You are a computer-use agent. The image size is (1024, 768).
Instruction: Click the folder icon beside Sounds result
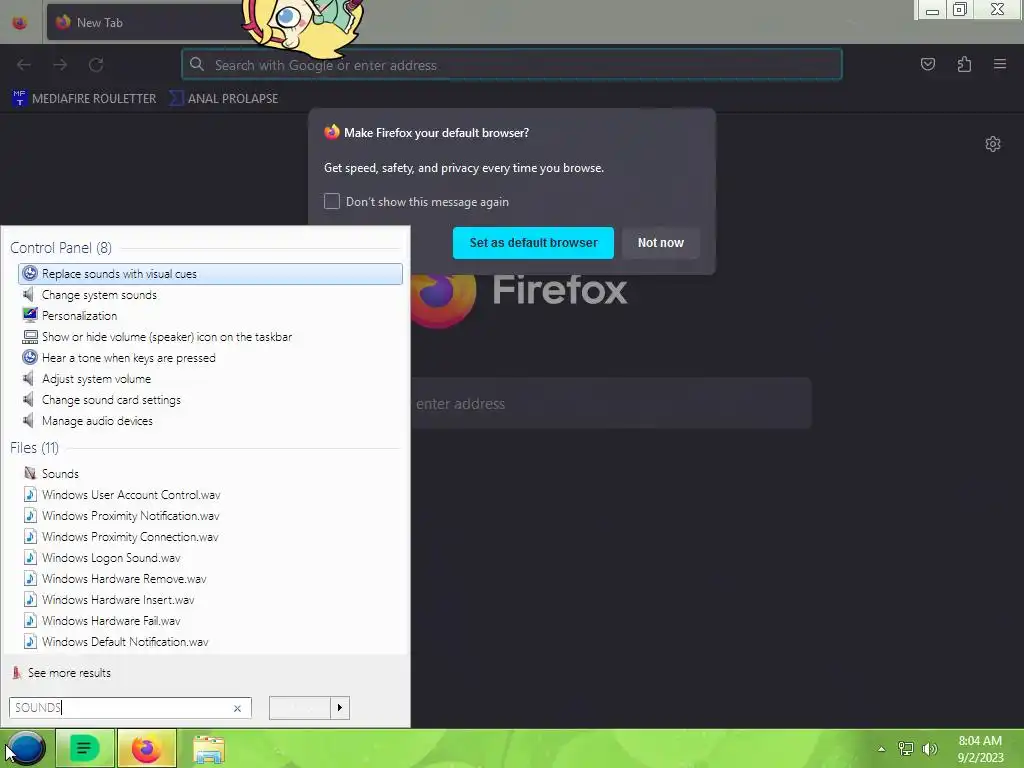click(x=30, y=473)
